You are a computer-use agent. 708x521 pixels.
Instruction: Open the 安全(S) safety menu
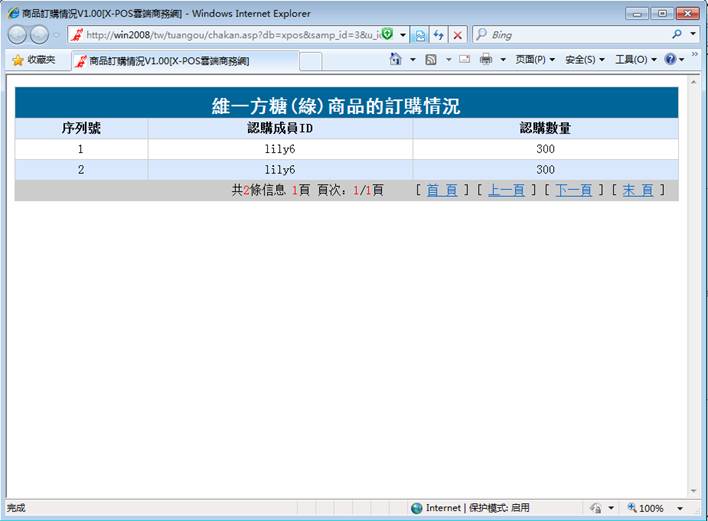pos(584,60)
